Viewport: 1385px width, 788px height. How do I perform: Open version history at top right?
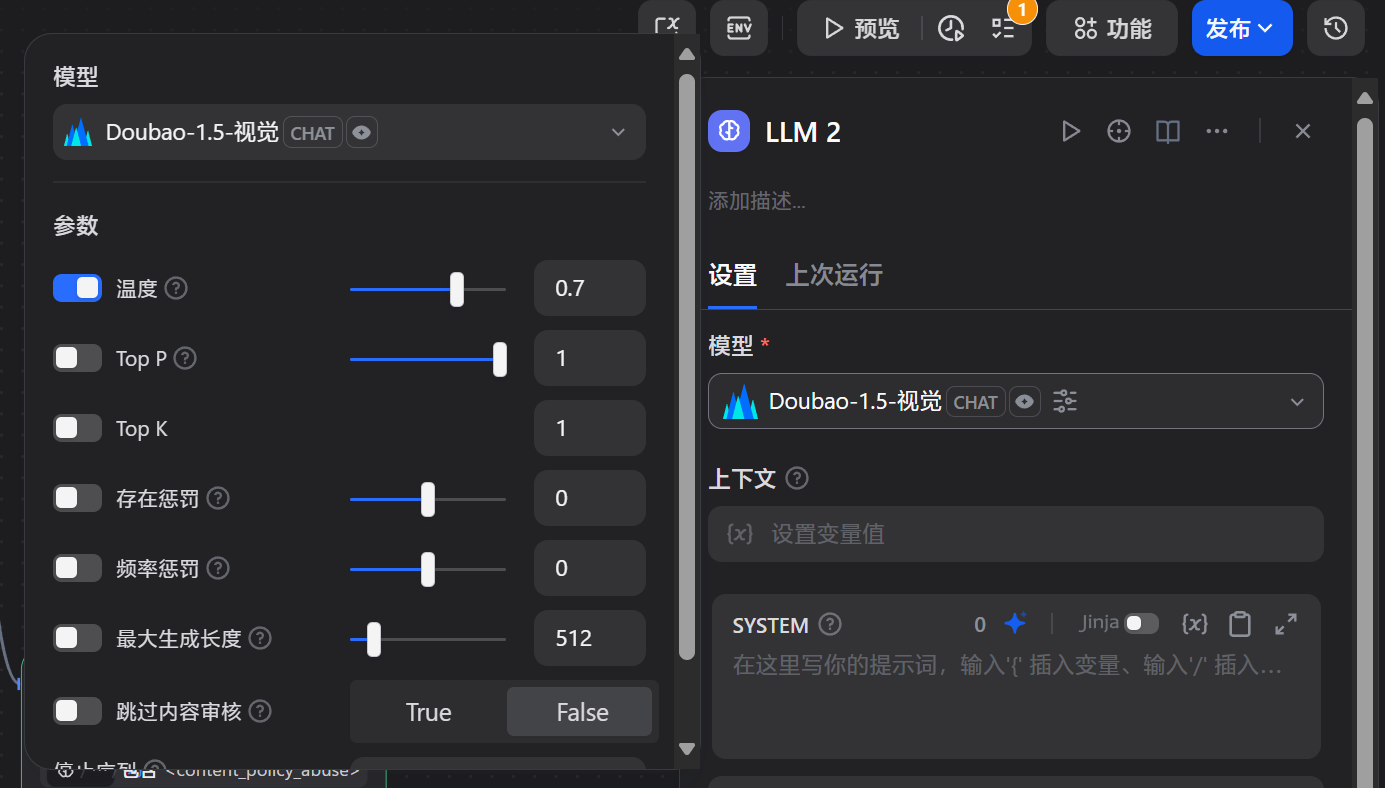tap(1336, 28)
